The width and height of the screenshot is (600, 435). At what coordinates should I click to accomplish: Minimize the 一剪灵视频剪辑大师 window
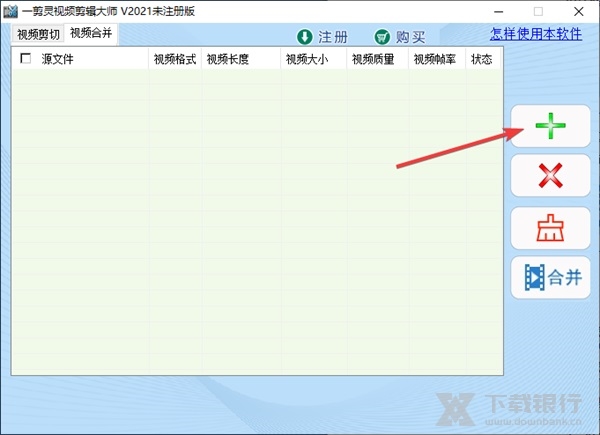coord(498,11)
